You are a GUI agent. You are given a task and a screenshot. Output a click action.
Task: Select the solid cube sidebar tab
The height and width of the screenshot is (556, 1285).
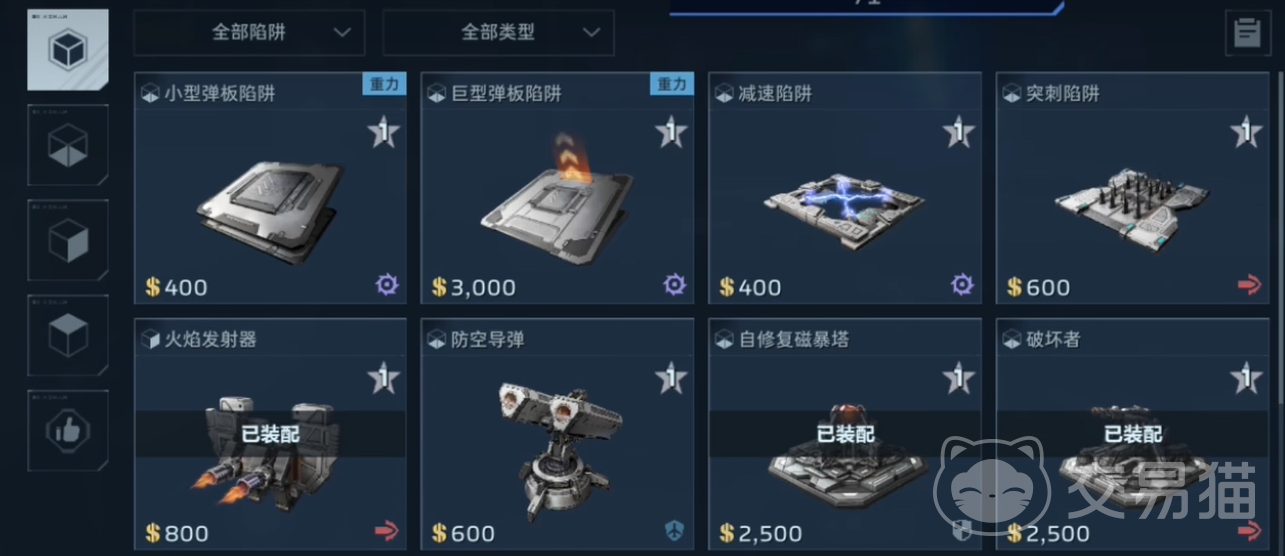[x=68, y=336]
